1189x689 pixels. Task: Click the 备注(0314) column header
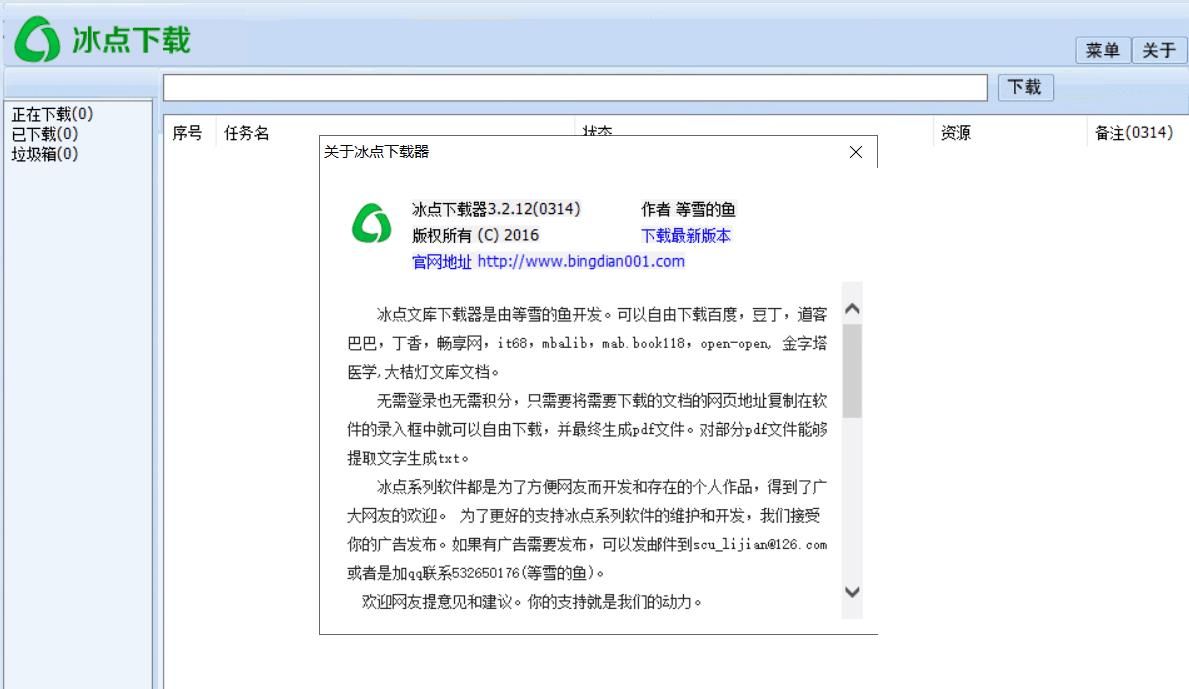click(1128, 134)
